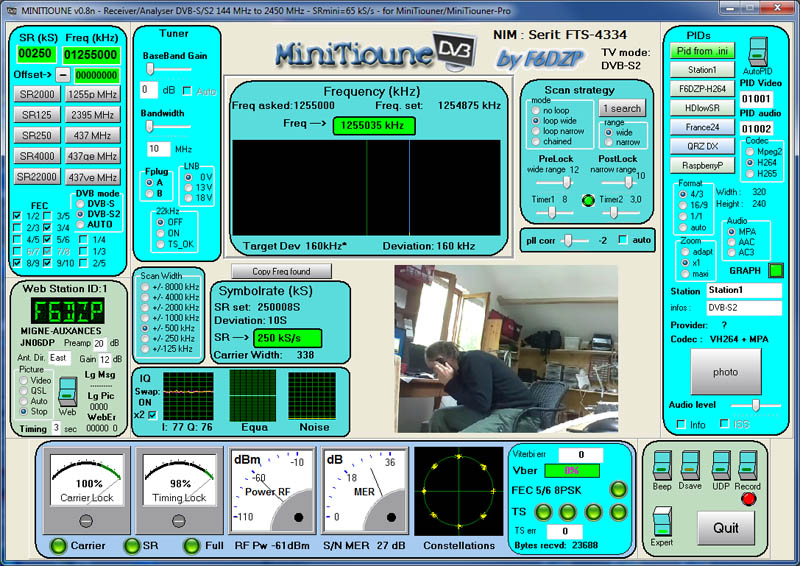
Task: Click the photo button
Action: 726,372
